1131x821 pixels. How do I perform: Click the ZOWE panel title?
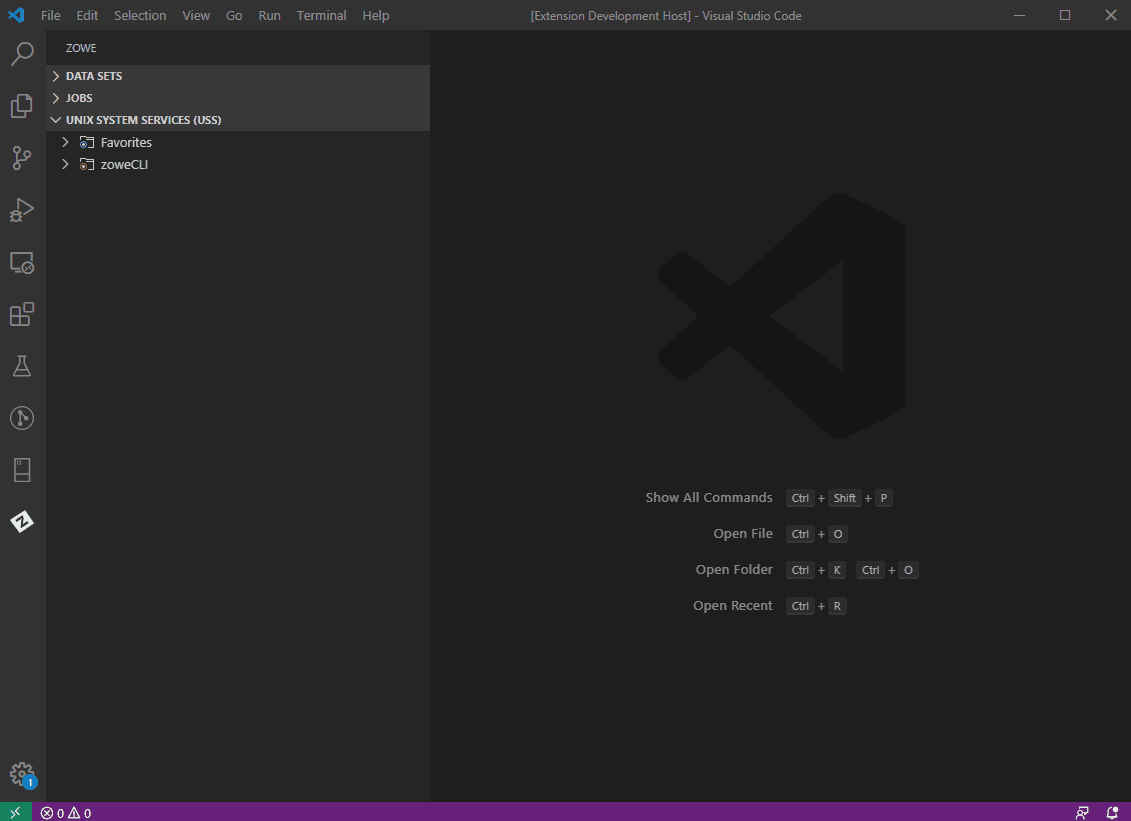(x=81, y=48)
